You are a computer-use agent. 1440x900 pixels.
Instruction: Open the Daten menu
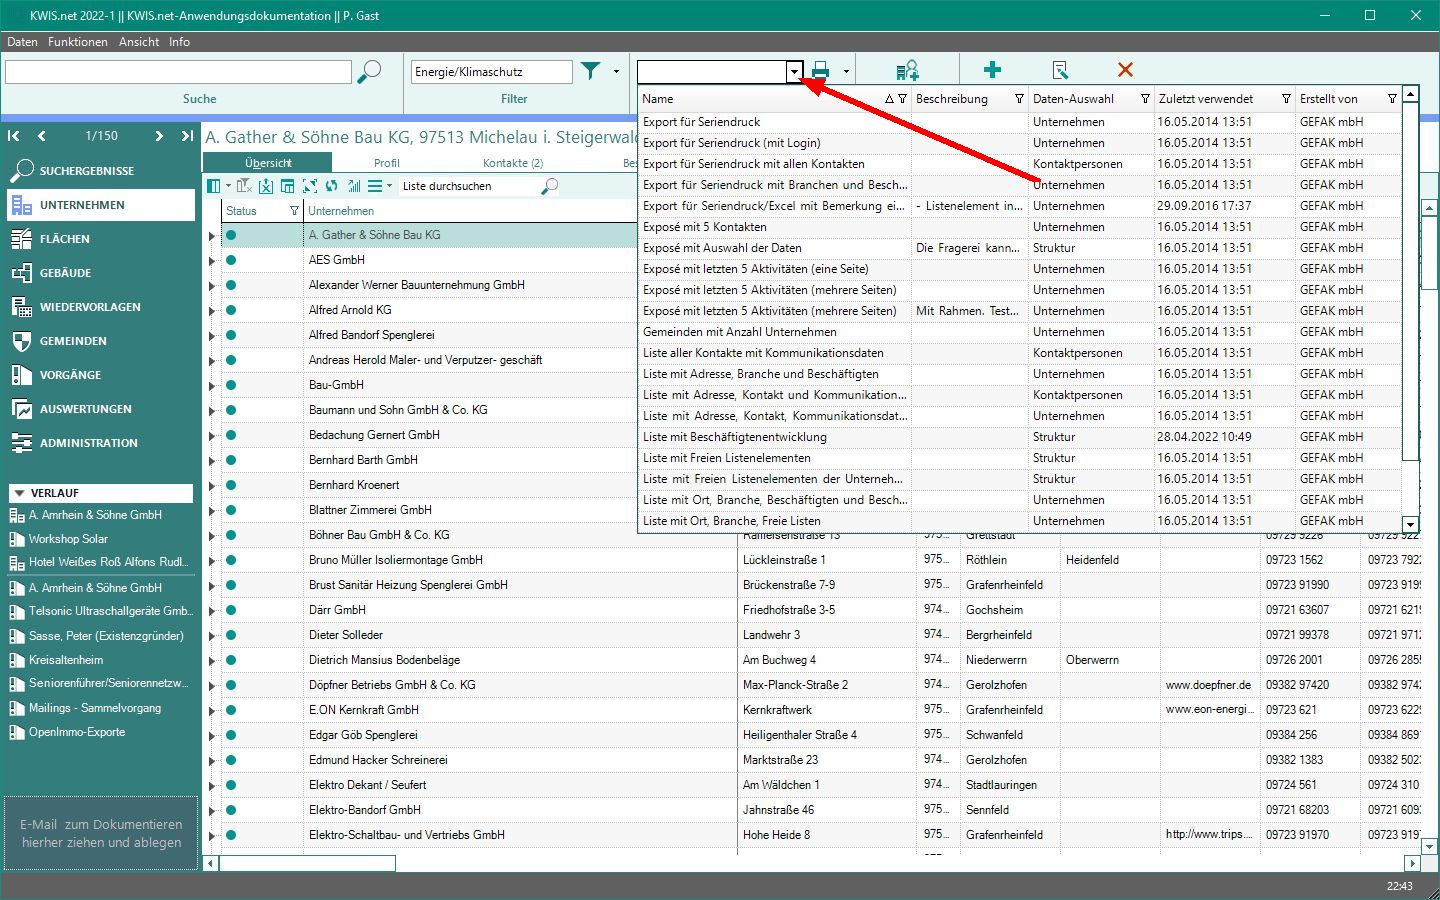click(22, 42)
